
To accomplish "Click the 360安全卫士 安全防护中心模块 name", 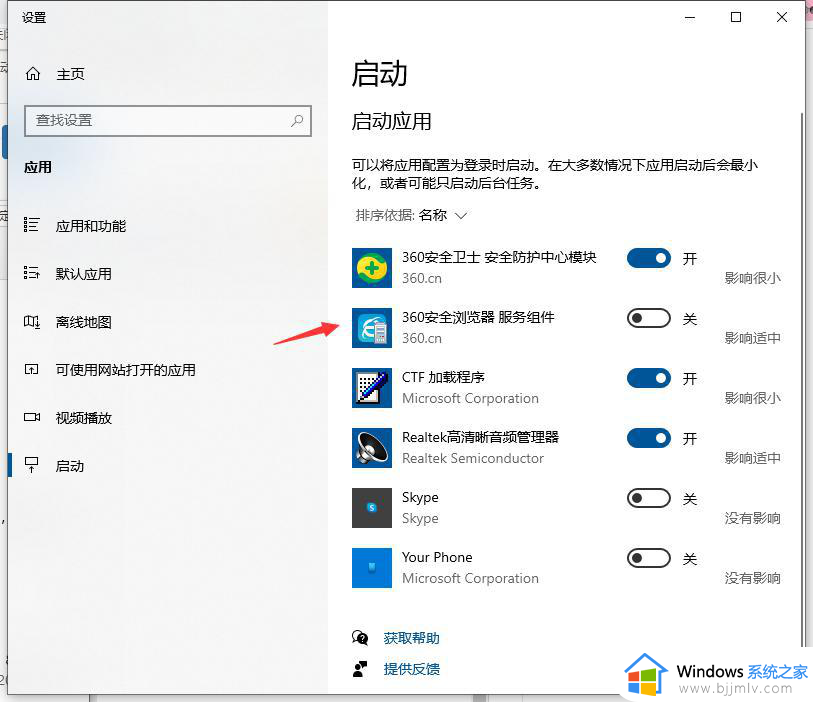I will [x=499, y=257].
